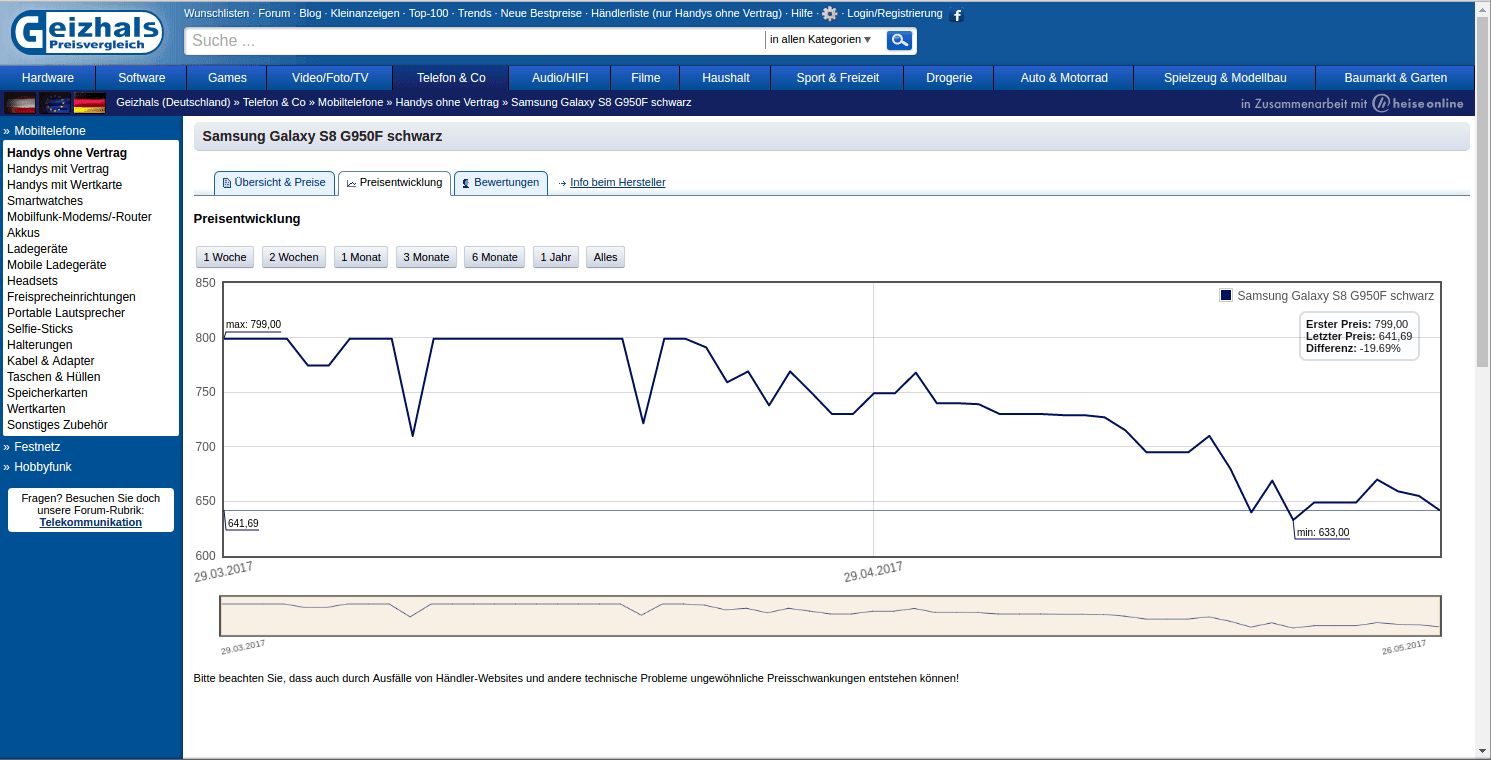Open the Facebook icon link

coord(957,15)
